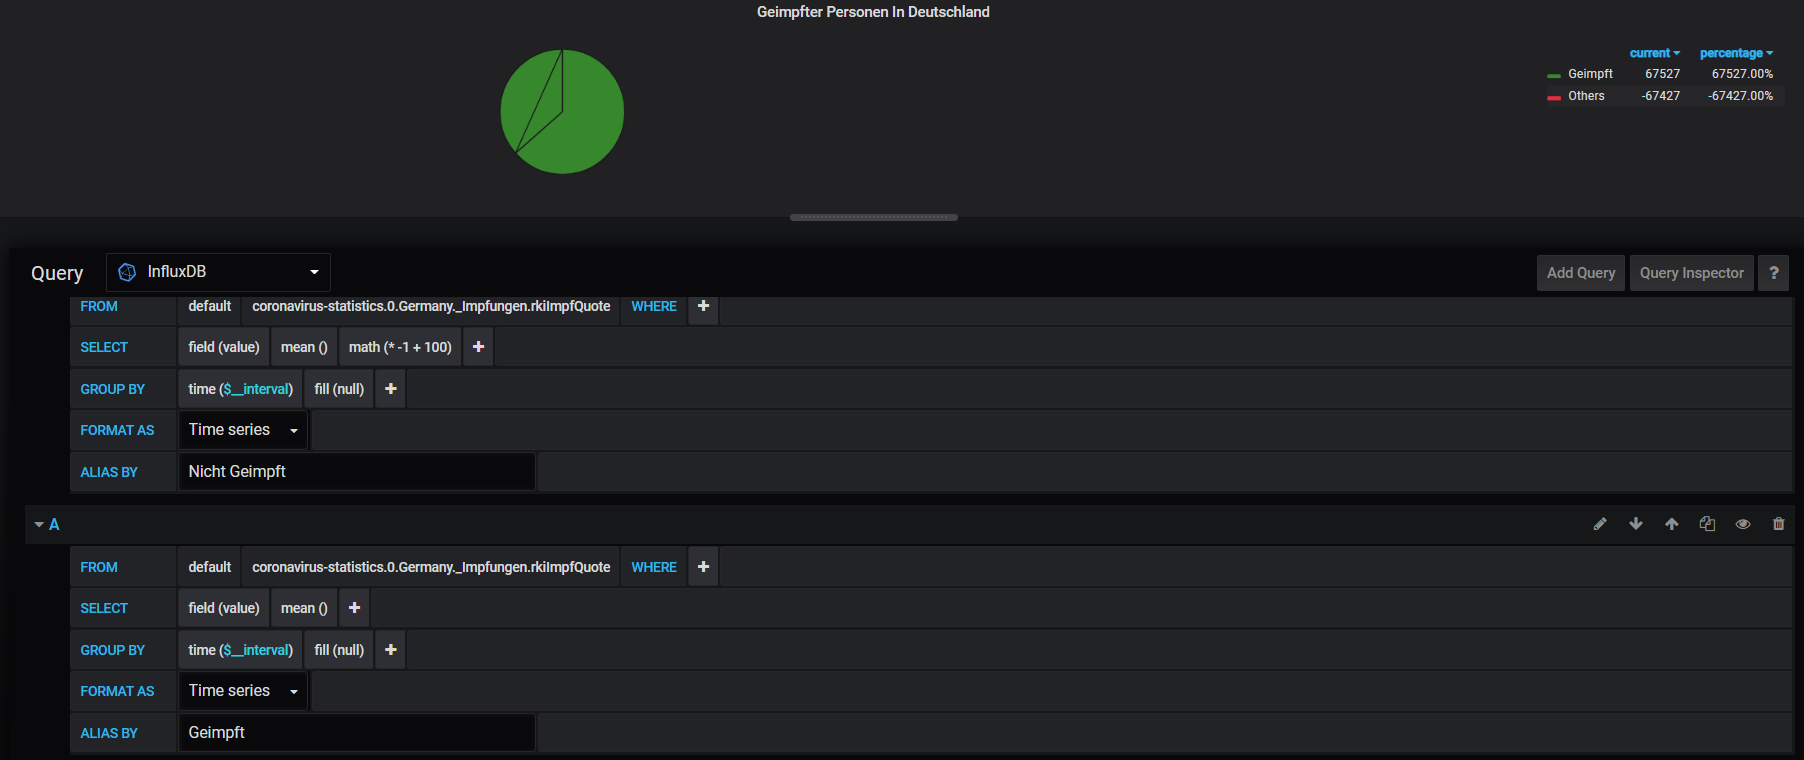1804x760 pixels.
Task: Focus alias field containing Geimpft
Action: [357, 733]
